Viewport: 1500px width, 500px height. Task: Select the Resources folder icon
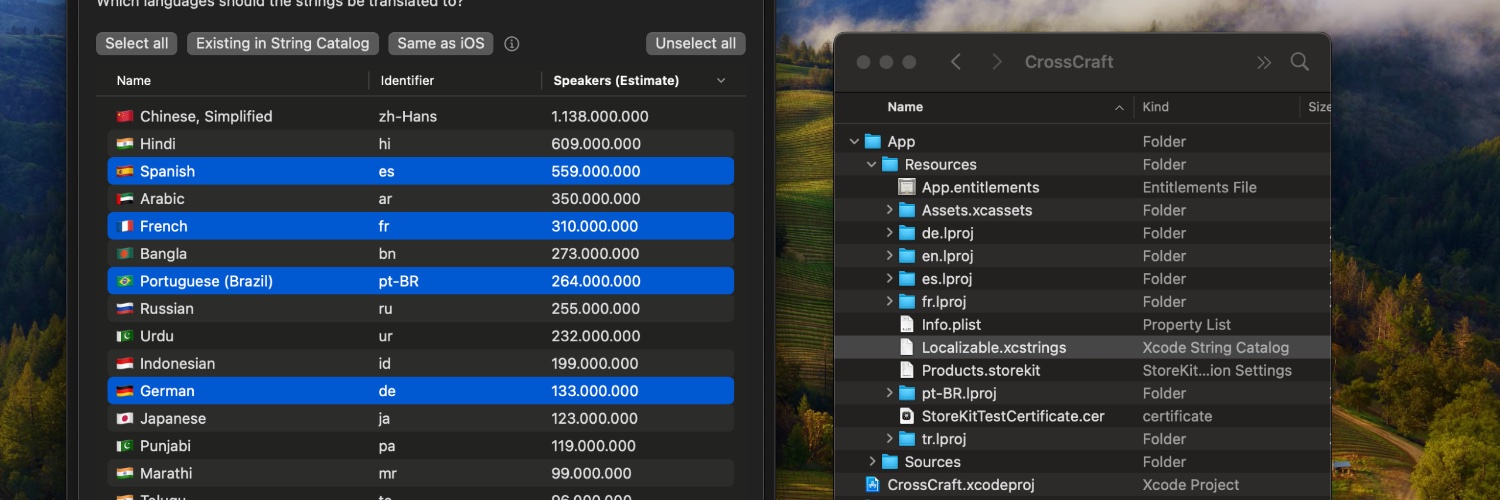tap(889, 165)
